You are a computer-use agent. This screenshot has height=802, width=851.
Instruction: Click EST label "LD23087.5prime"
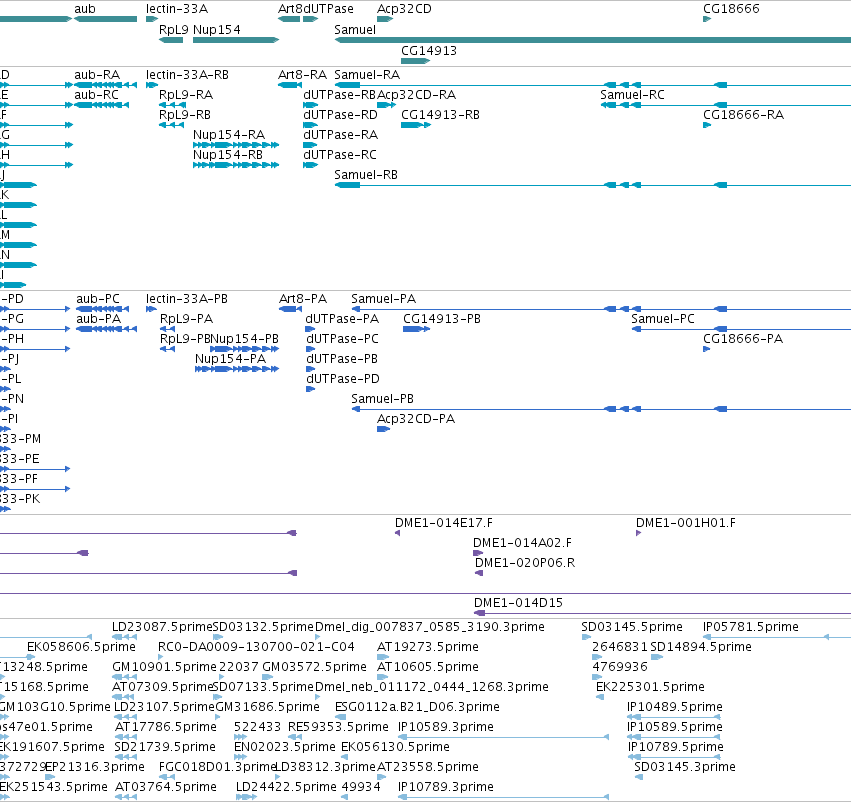pos(162,627)
